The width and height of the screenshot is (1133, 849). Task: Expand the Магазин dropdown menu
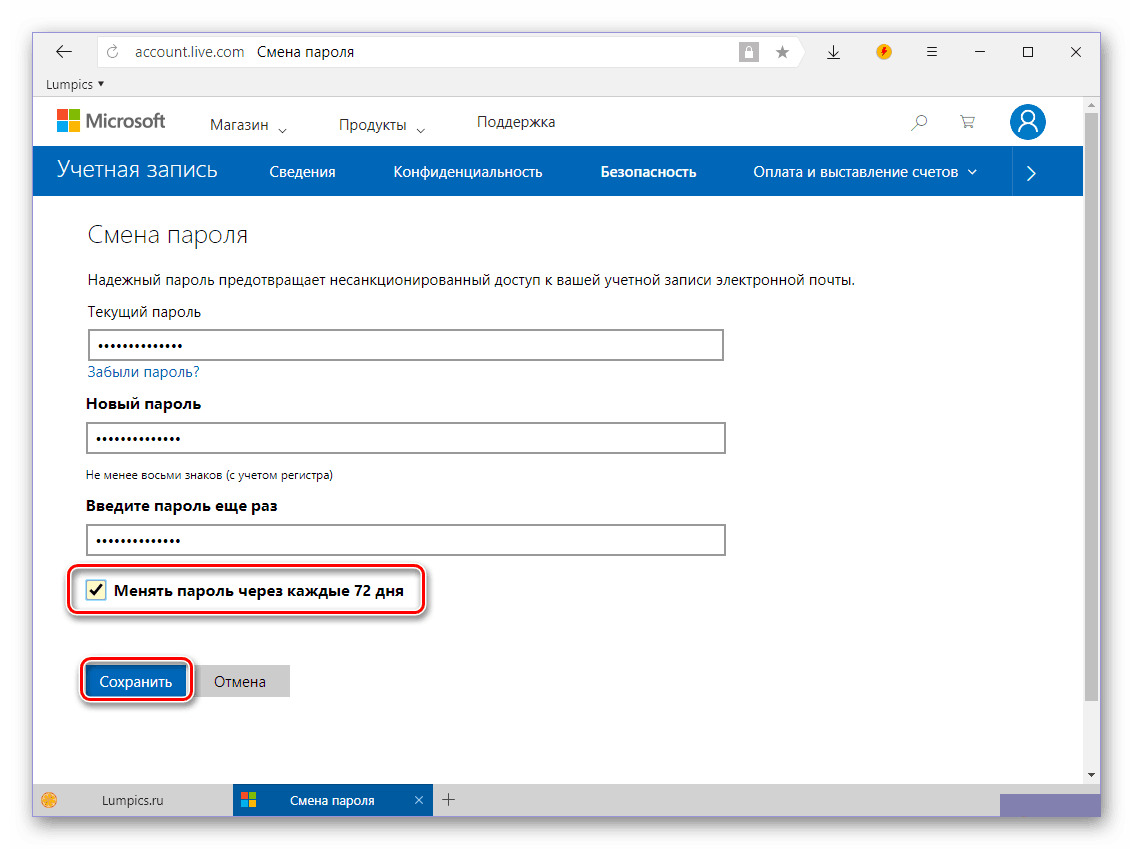(248, 125)
